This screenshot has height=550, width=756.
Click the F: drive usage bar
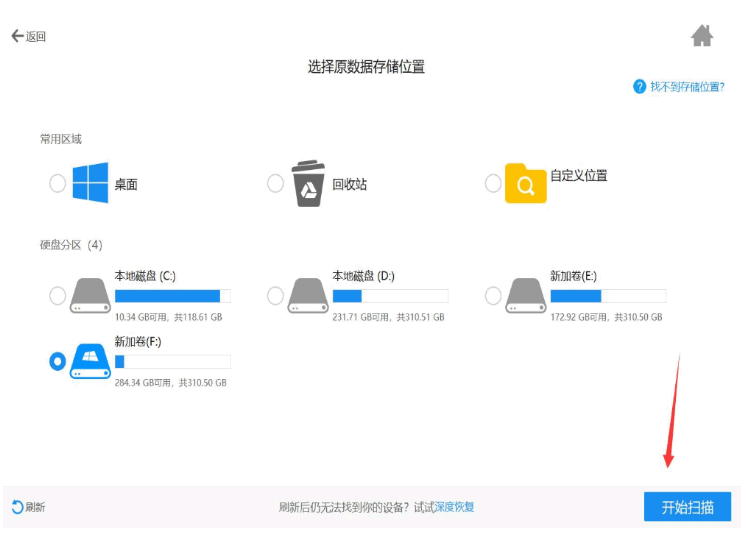tap(173, 361)
